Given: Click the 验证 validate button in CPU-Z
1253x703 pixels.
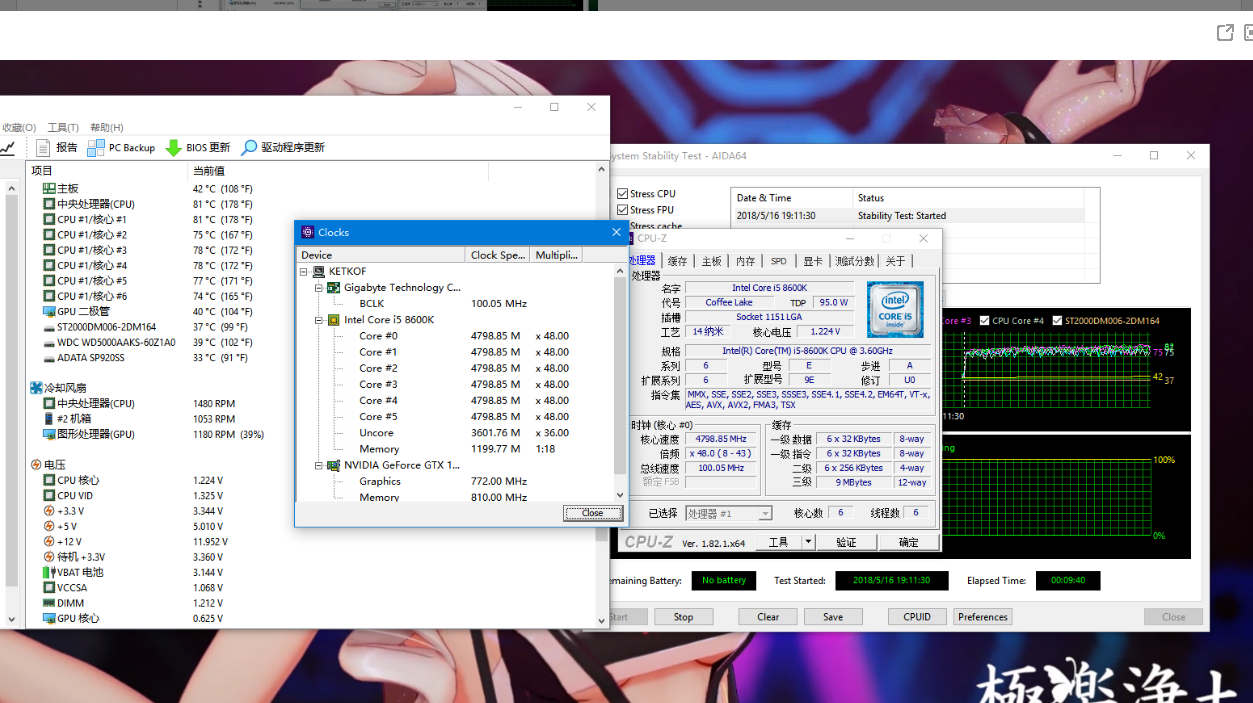Looking at the screenshot, I should pyautogui.click(x=847, y=540).
